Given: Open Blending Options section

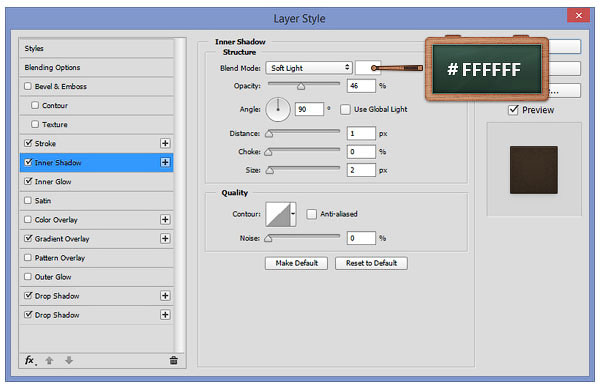Looking at the screenshot, I should [96, 67].
